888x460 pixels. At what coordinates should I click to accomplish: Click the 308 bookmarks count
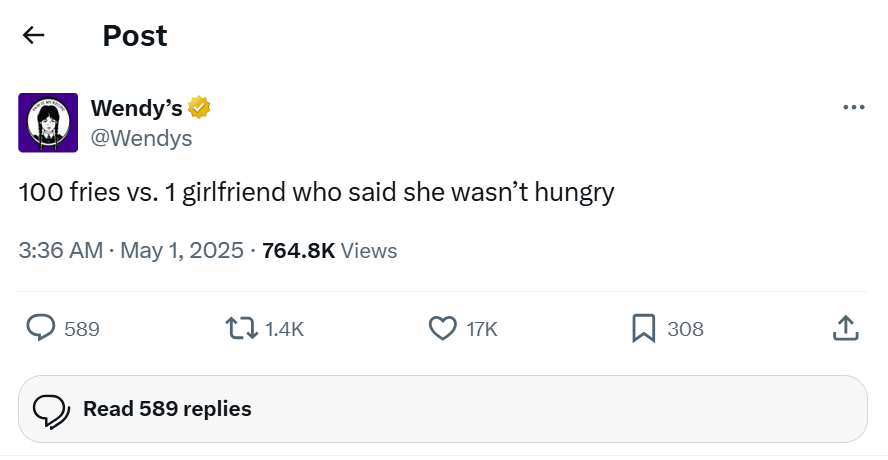tap(685, 329)
